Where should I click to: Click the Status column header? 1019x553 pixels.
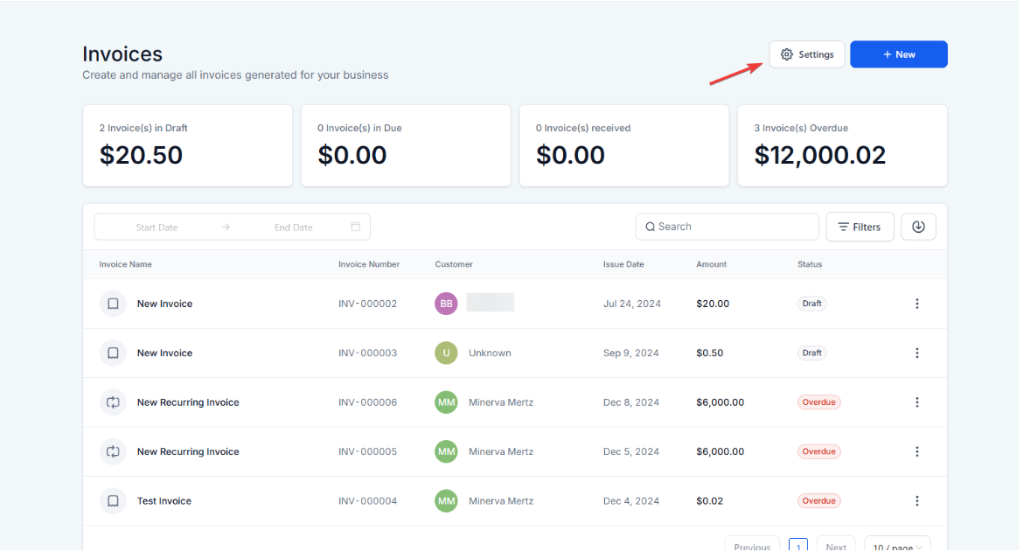tap(809, 265)
